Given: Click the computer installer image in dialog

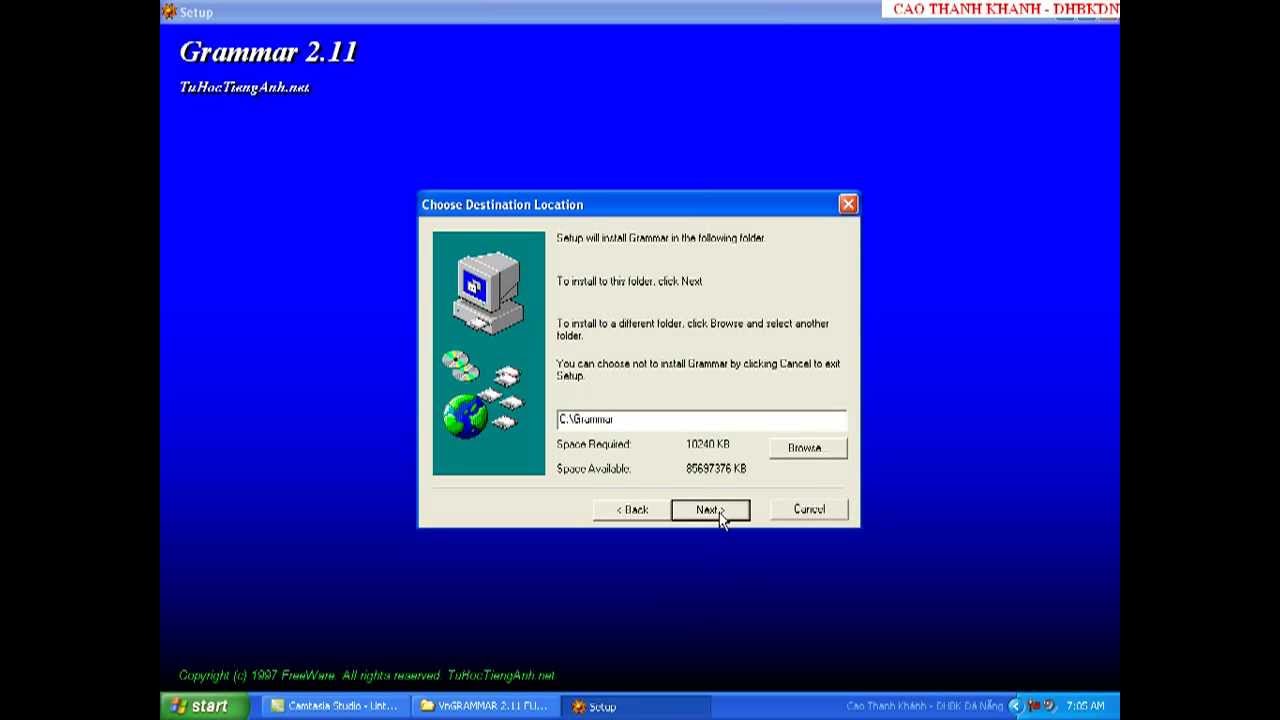Looking at the screenshot, I should [489, 353].
